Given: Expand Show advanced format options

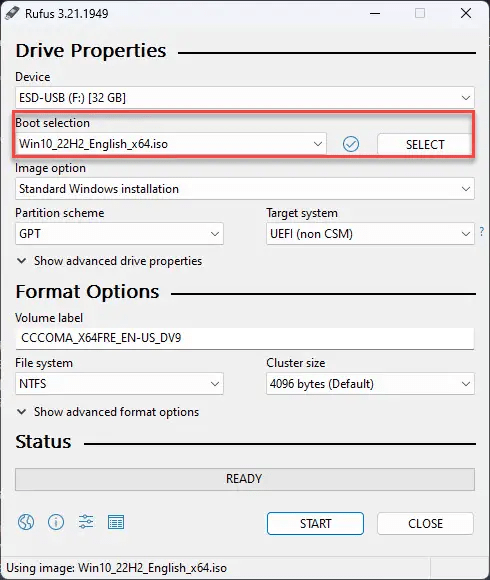Looking at the screenshot, I should (x=108, y=412).
